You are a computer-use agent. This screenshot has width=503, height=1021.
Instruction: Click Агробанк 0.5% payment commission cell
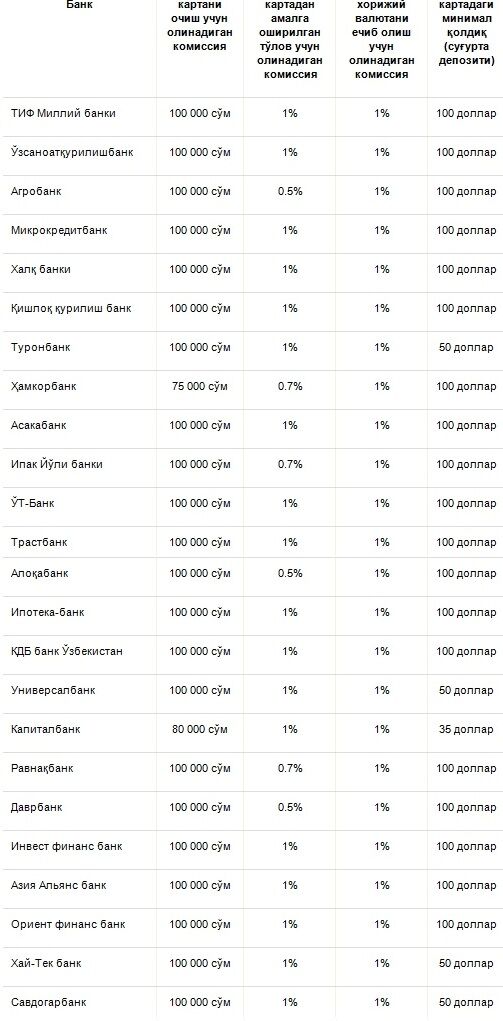pos(290,191)
